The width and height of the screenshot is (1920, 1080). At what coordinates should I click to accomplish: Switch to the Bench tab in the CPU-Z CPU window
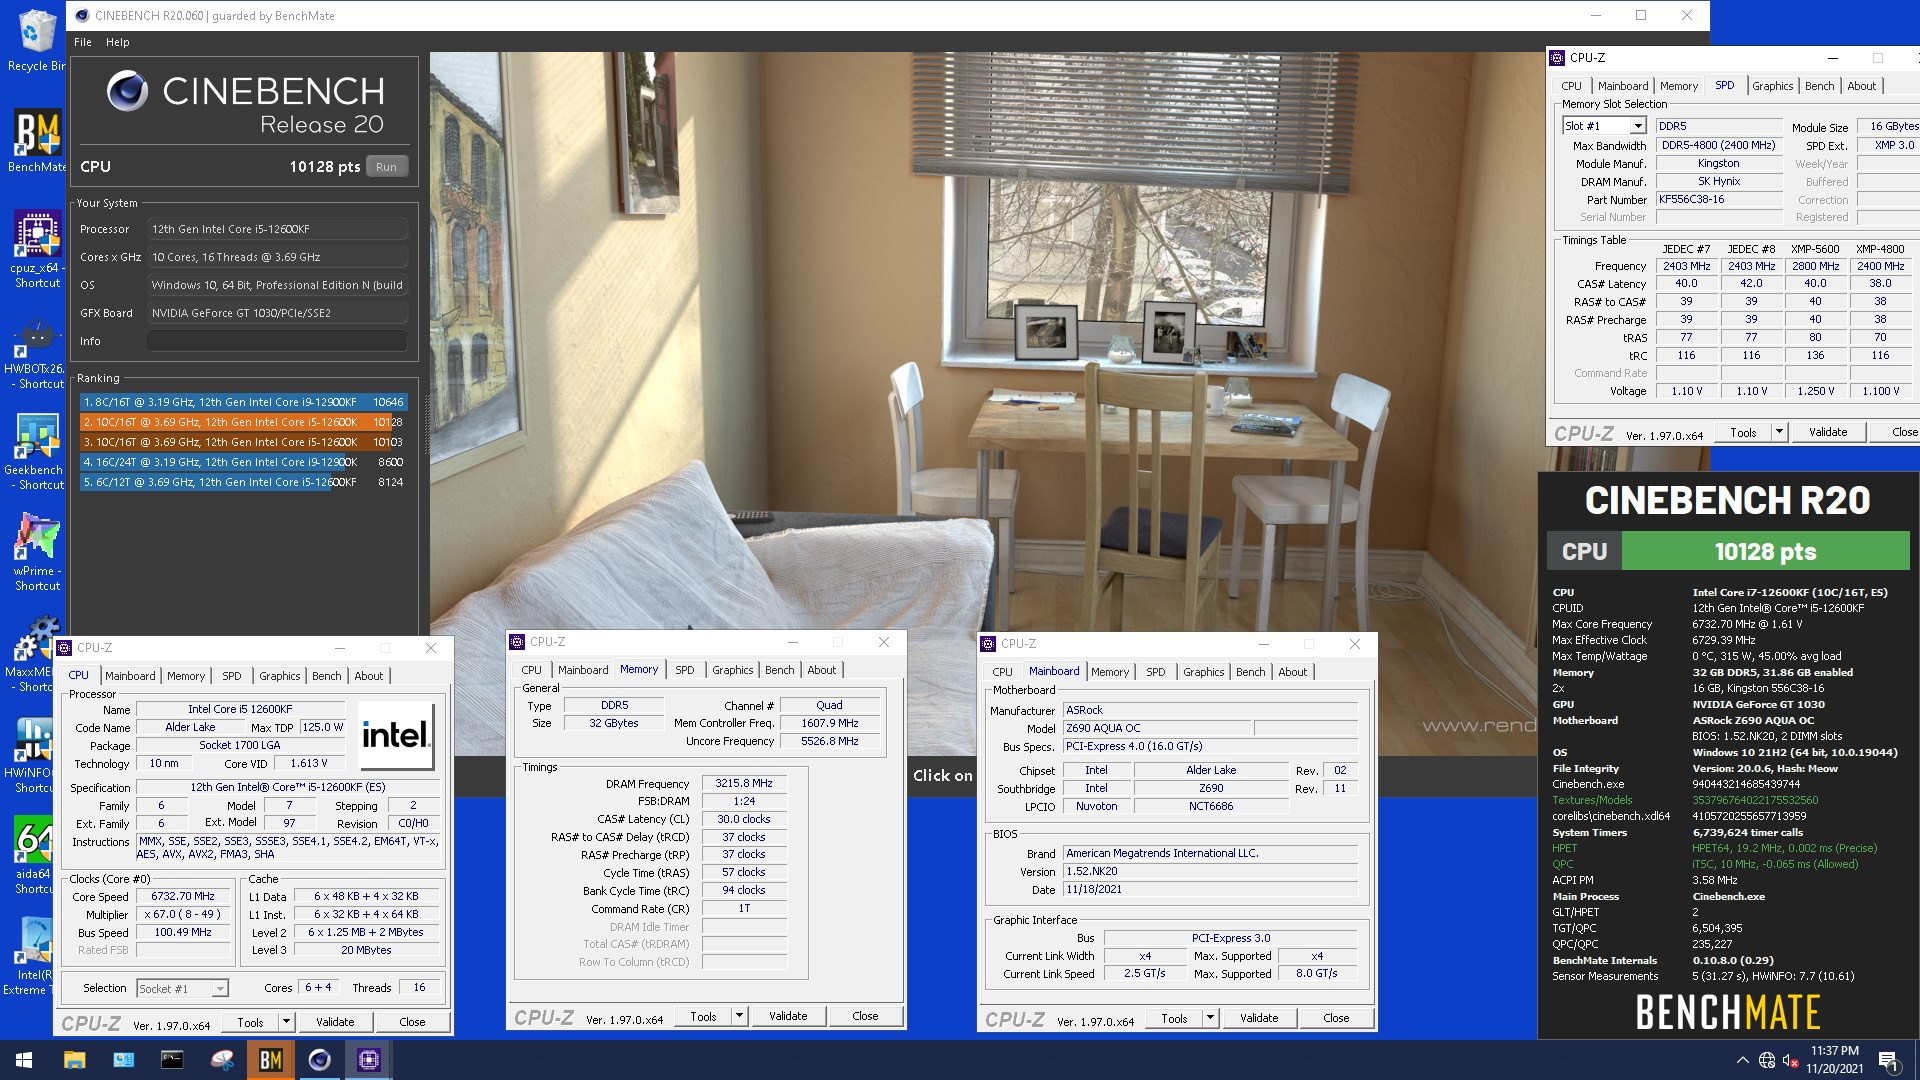point(326,676)
